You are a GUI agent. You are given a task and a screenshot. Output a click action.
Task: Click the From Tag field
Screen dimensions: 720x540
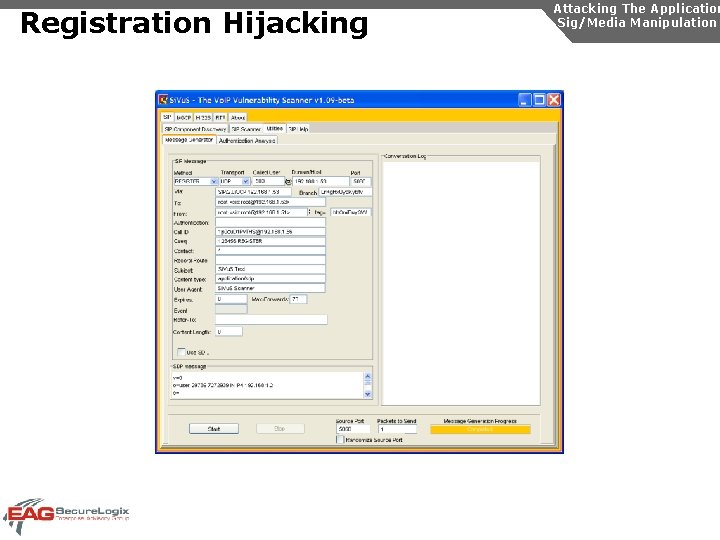click(350, 212)
